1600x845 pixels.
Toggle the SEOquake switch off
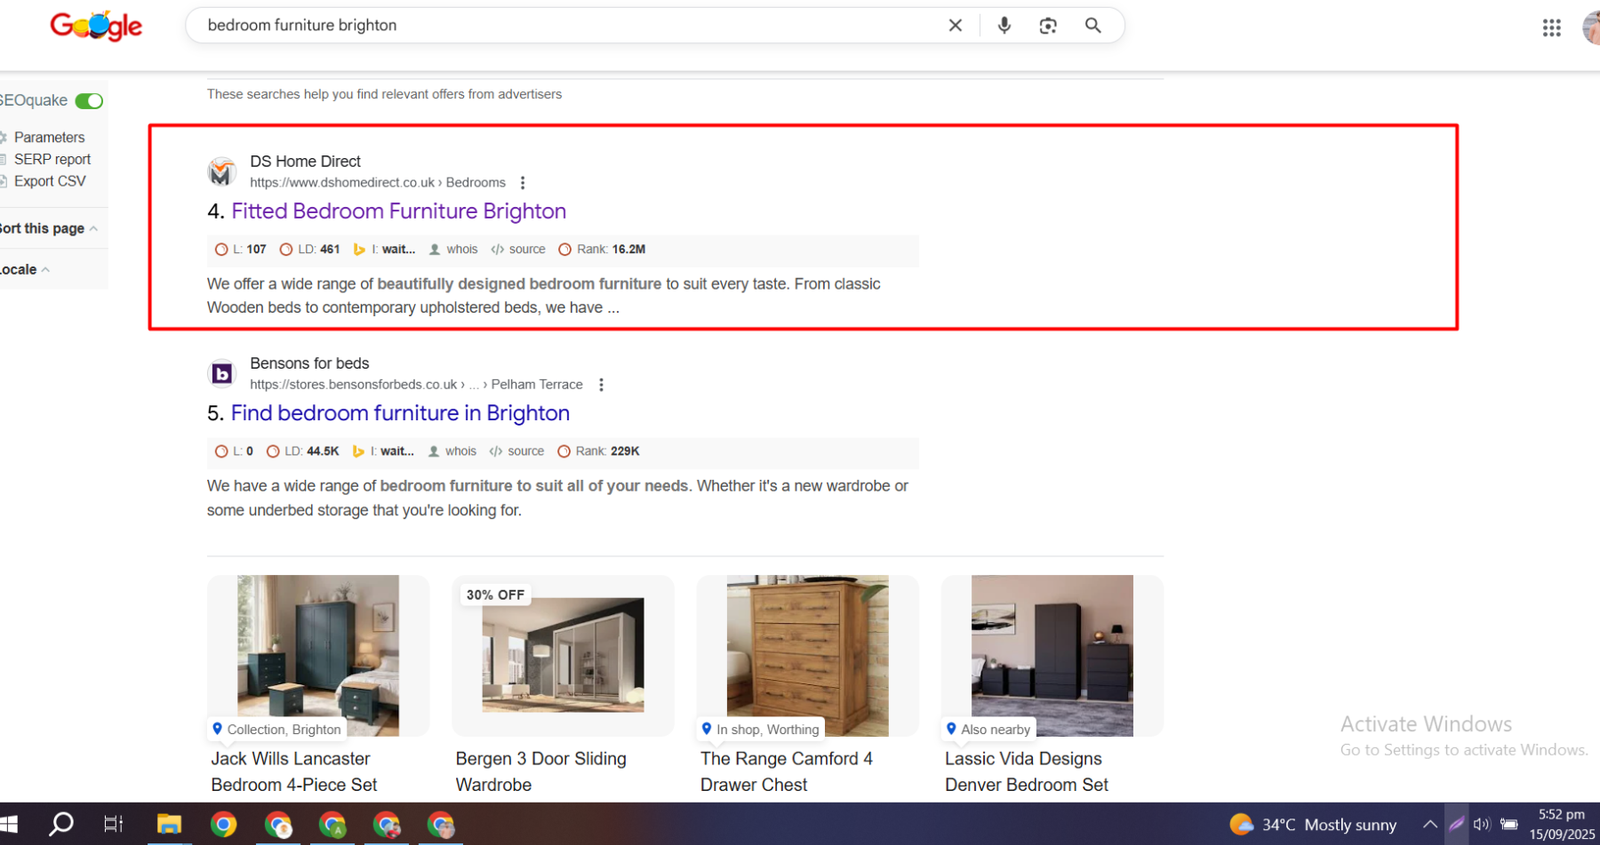pos(89,101)
